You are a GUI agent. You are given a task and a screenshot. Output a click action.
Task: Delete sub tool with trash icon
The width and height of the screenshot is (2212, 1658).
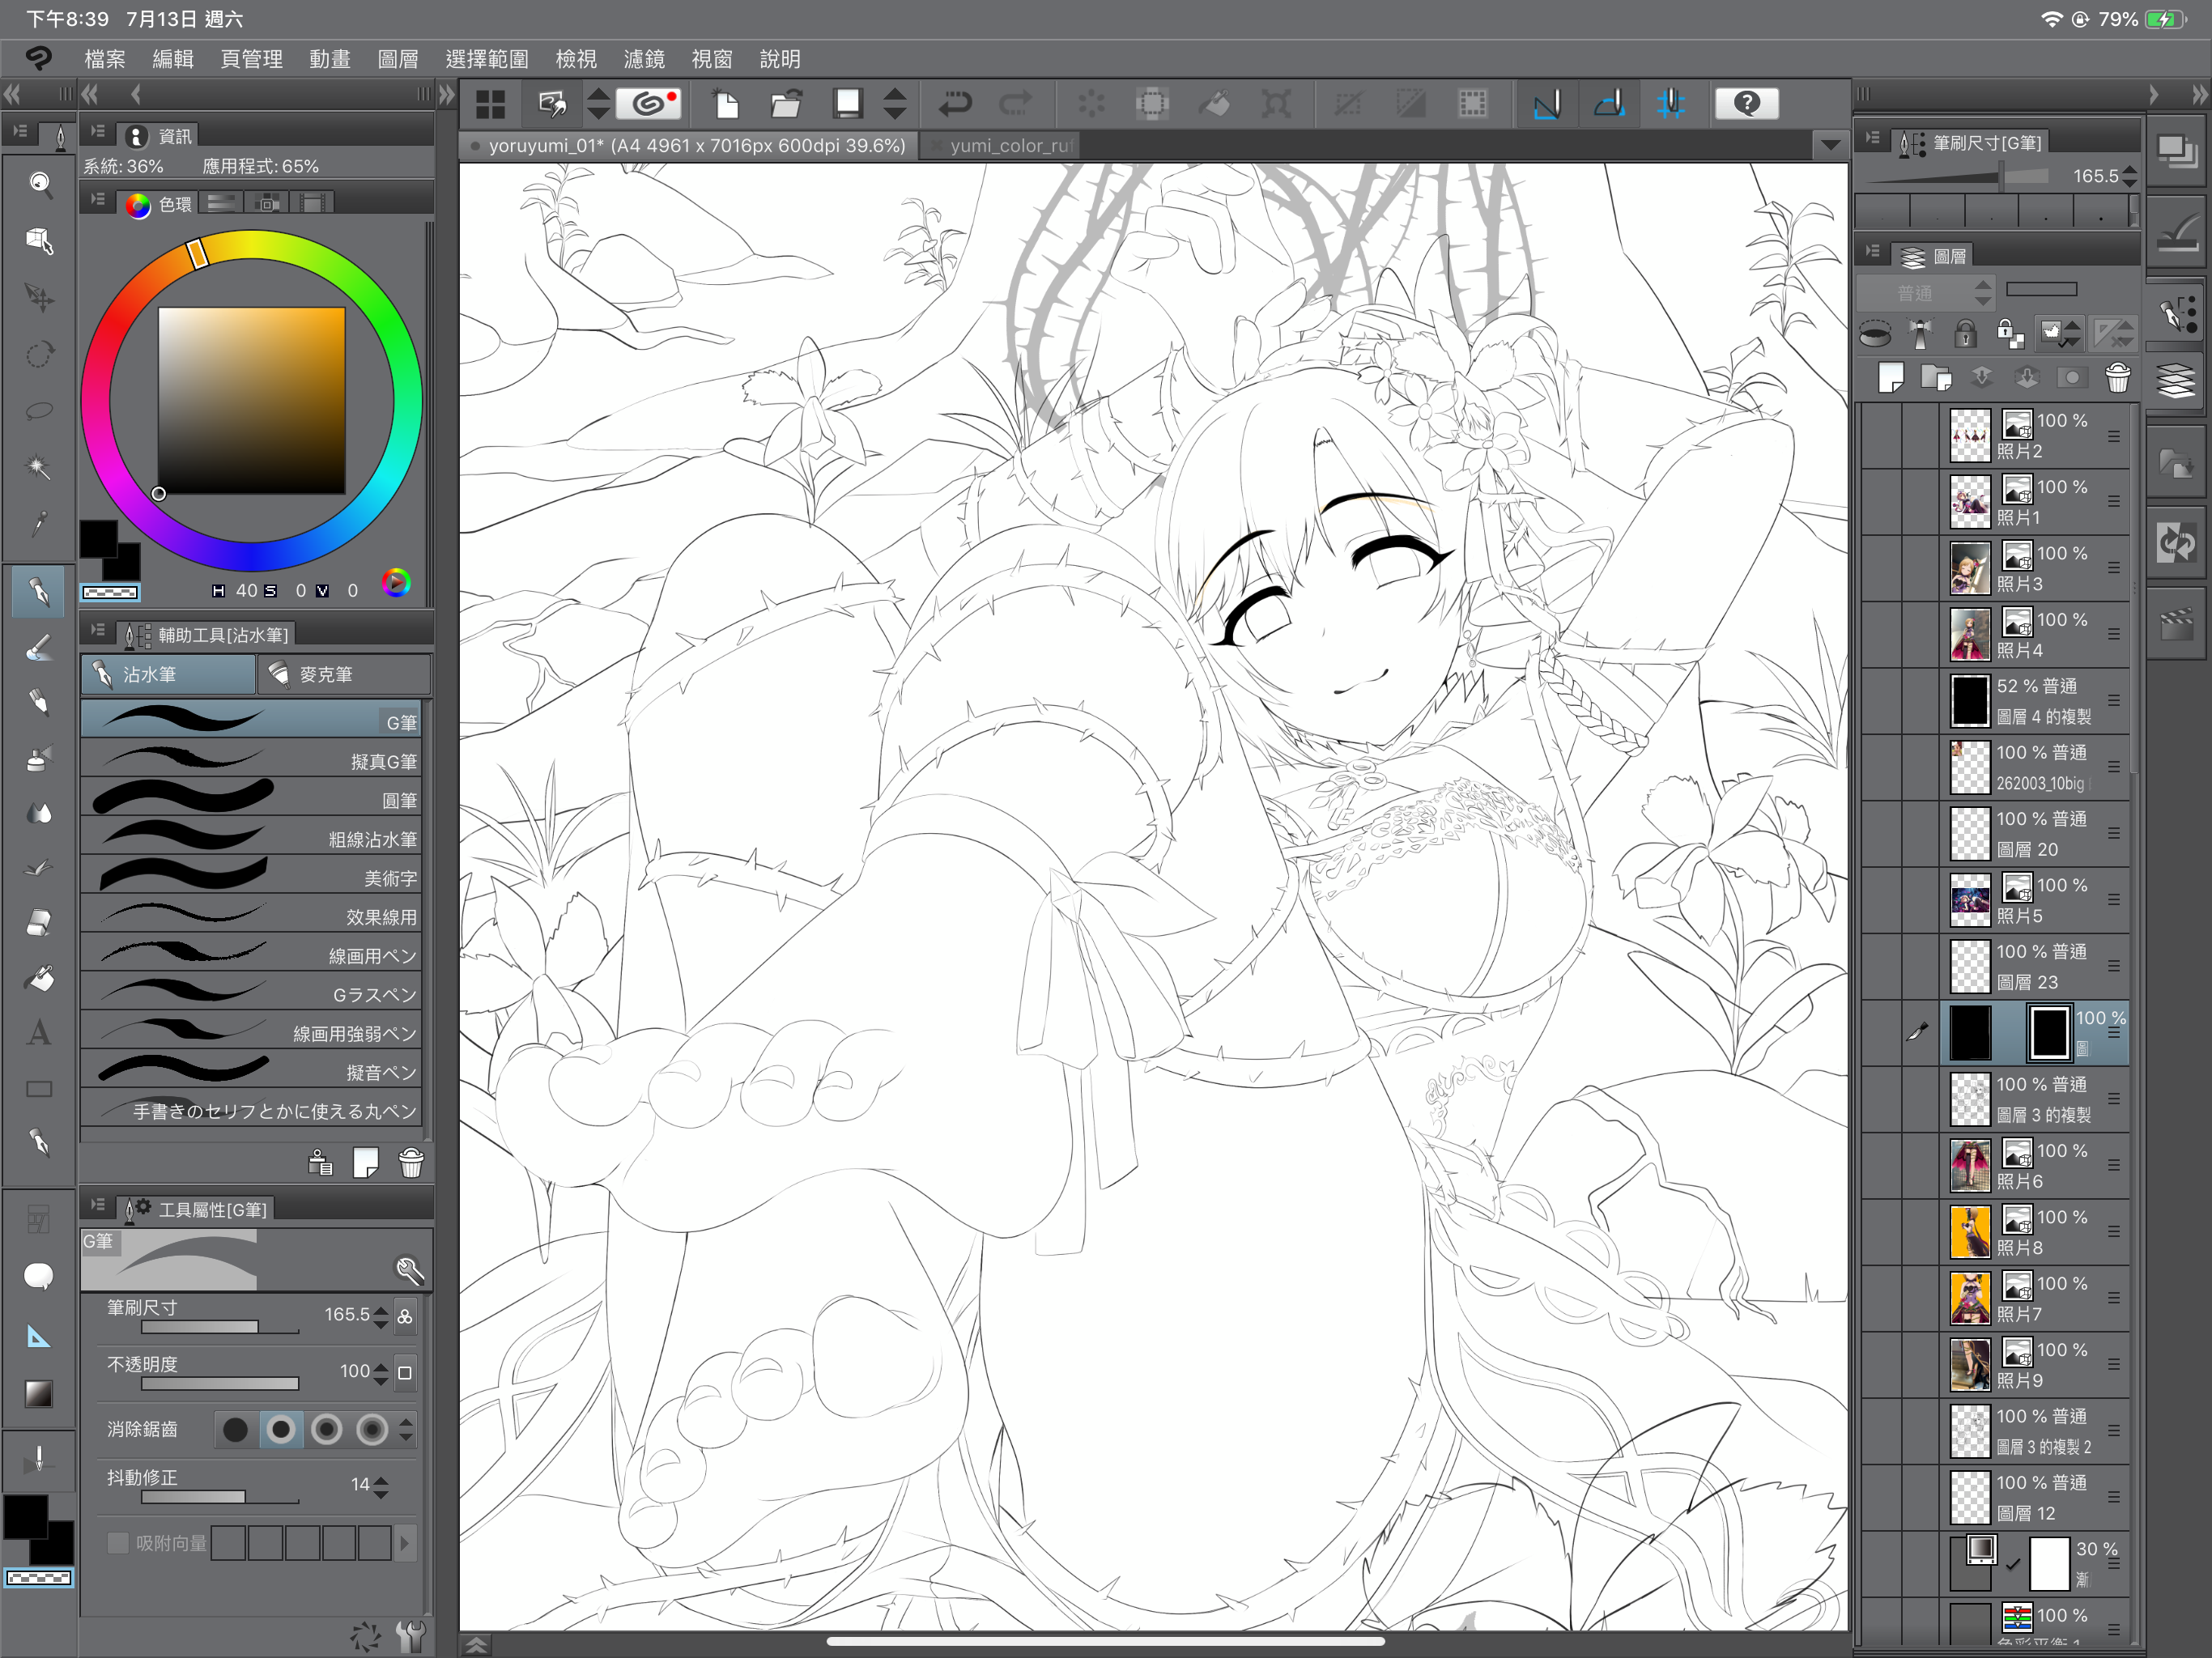(411, 1163)
